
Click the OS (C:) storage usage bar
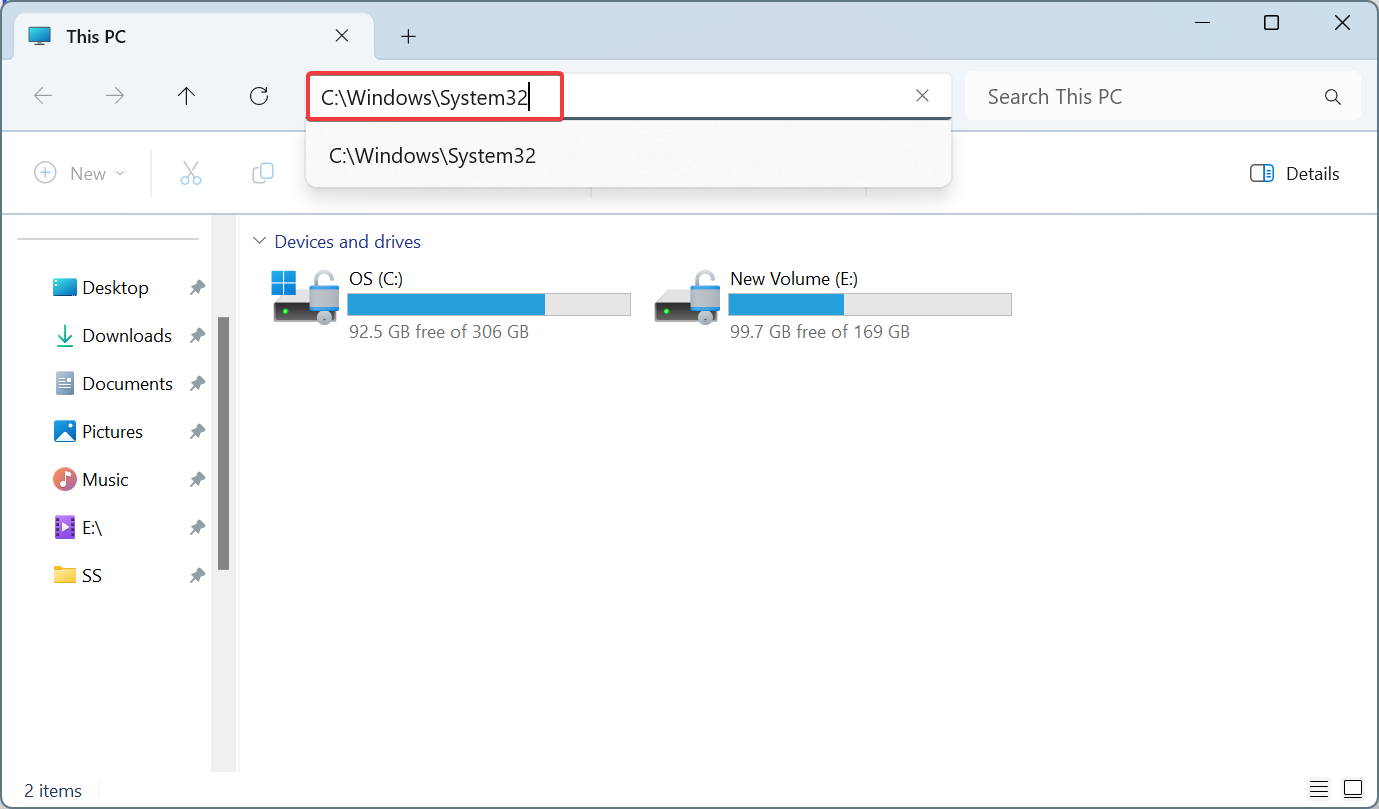click(489, 305)
